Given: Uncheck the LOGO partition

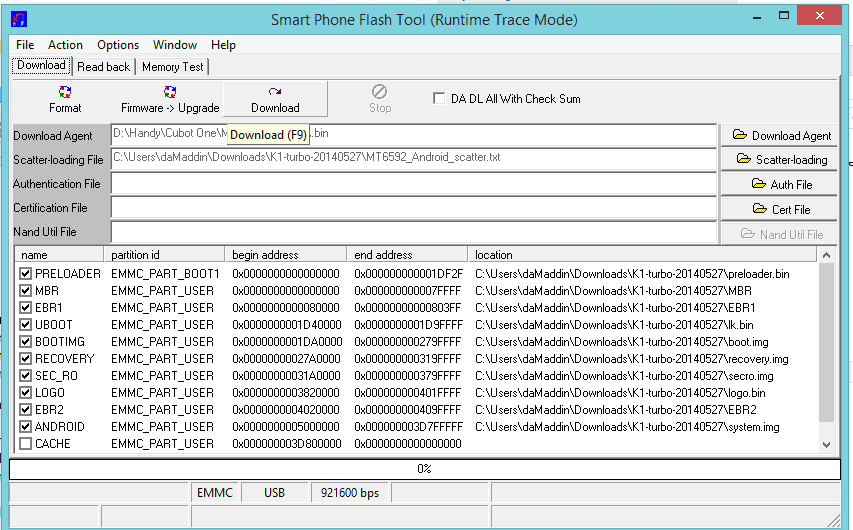Looking at the screenshot, I should point(25,393).
